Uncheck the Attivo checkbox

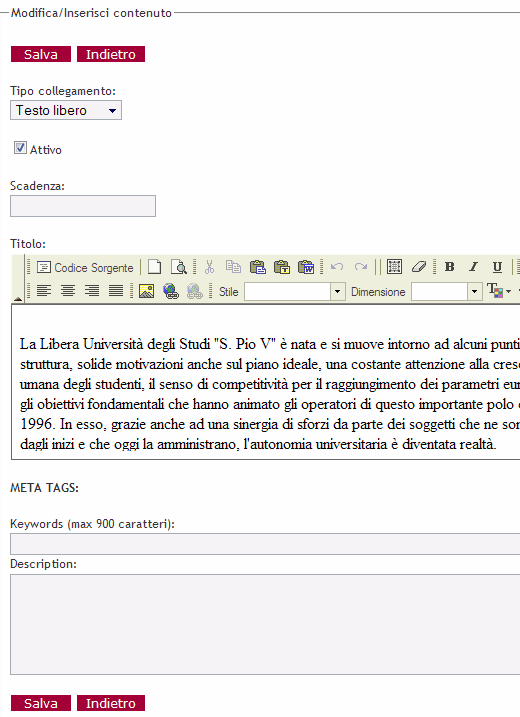(x=20, y=148)
